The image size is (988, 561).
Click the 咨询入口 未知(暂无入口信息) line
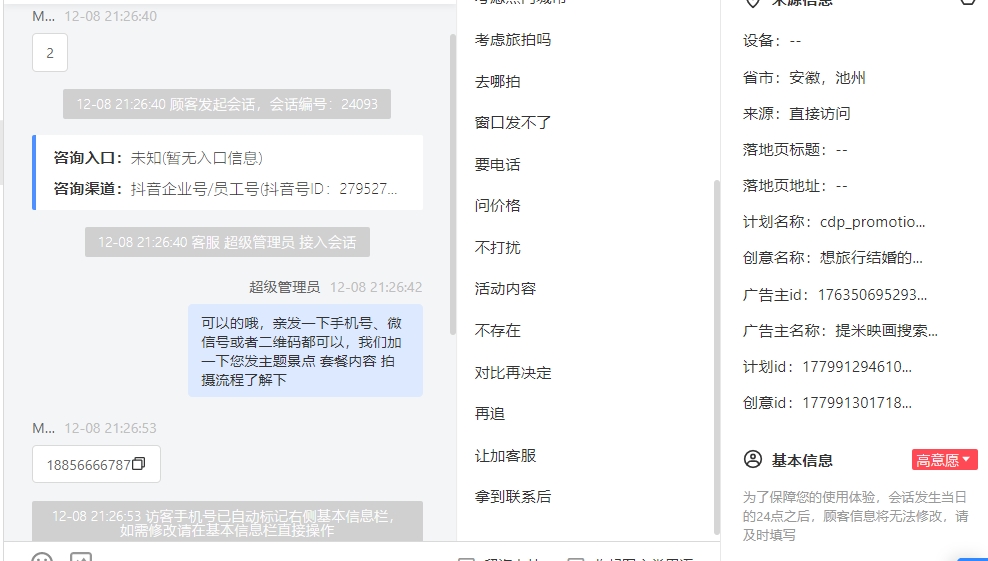[158, 158]
